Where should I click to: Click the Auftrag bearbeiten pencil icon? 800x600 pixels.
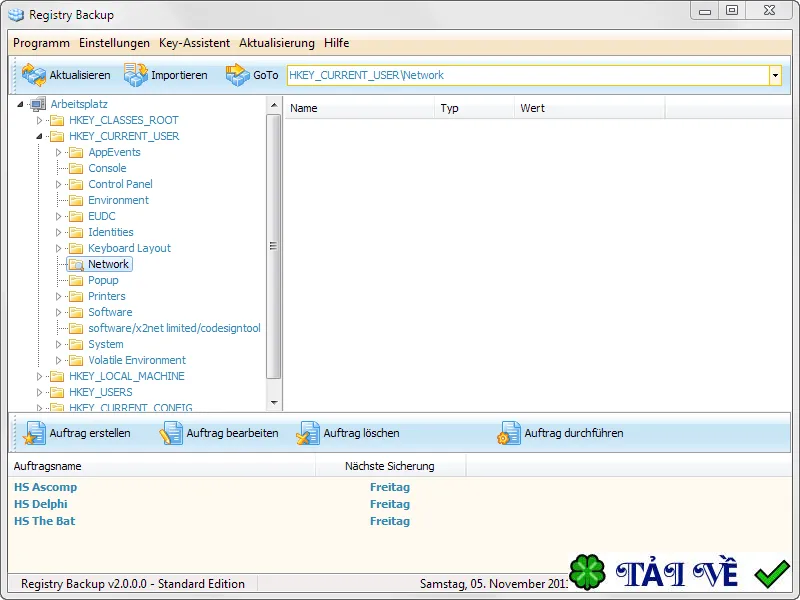tap(171, 433)
